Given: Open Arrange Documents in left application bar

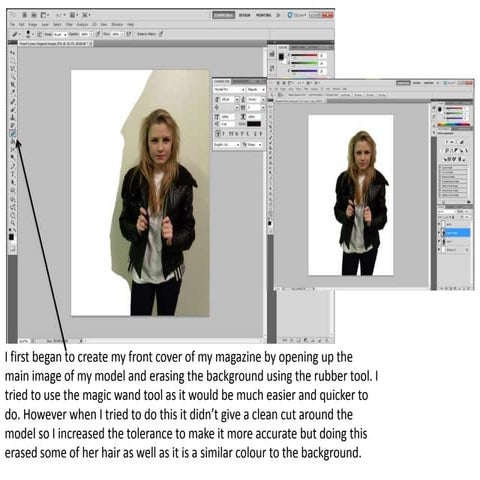Looking at the screenshot, I should pyautogui.click(x=74, y=15).
